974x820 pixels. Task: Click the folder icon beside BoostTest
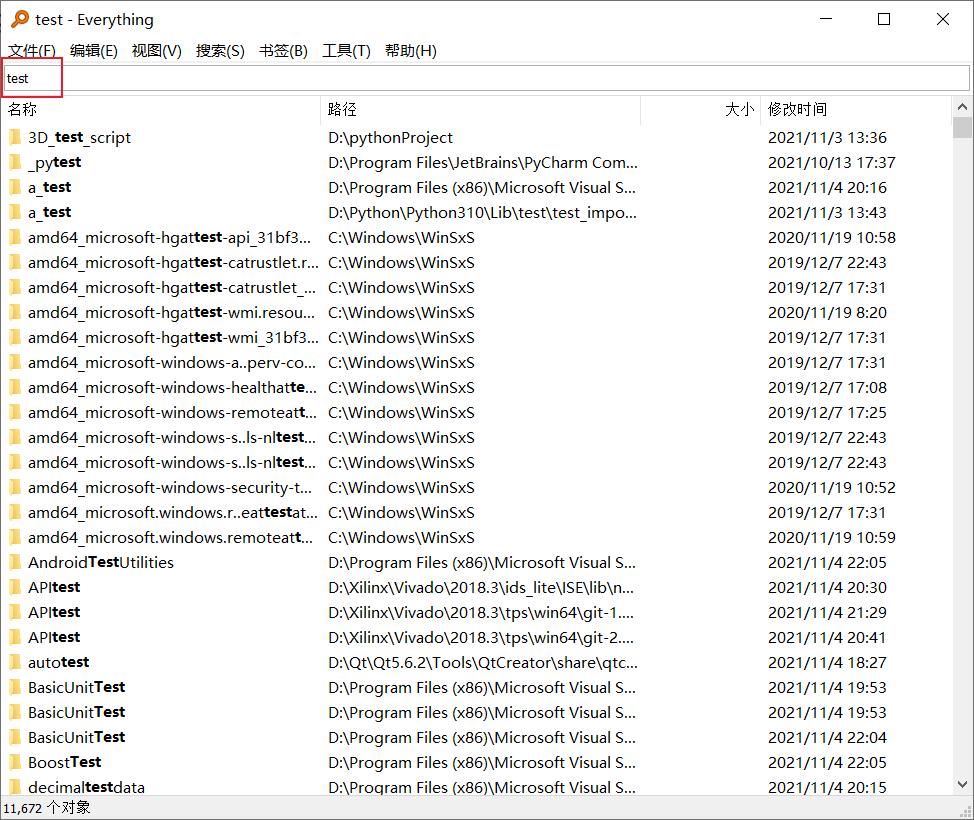(16, 762)
